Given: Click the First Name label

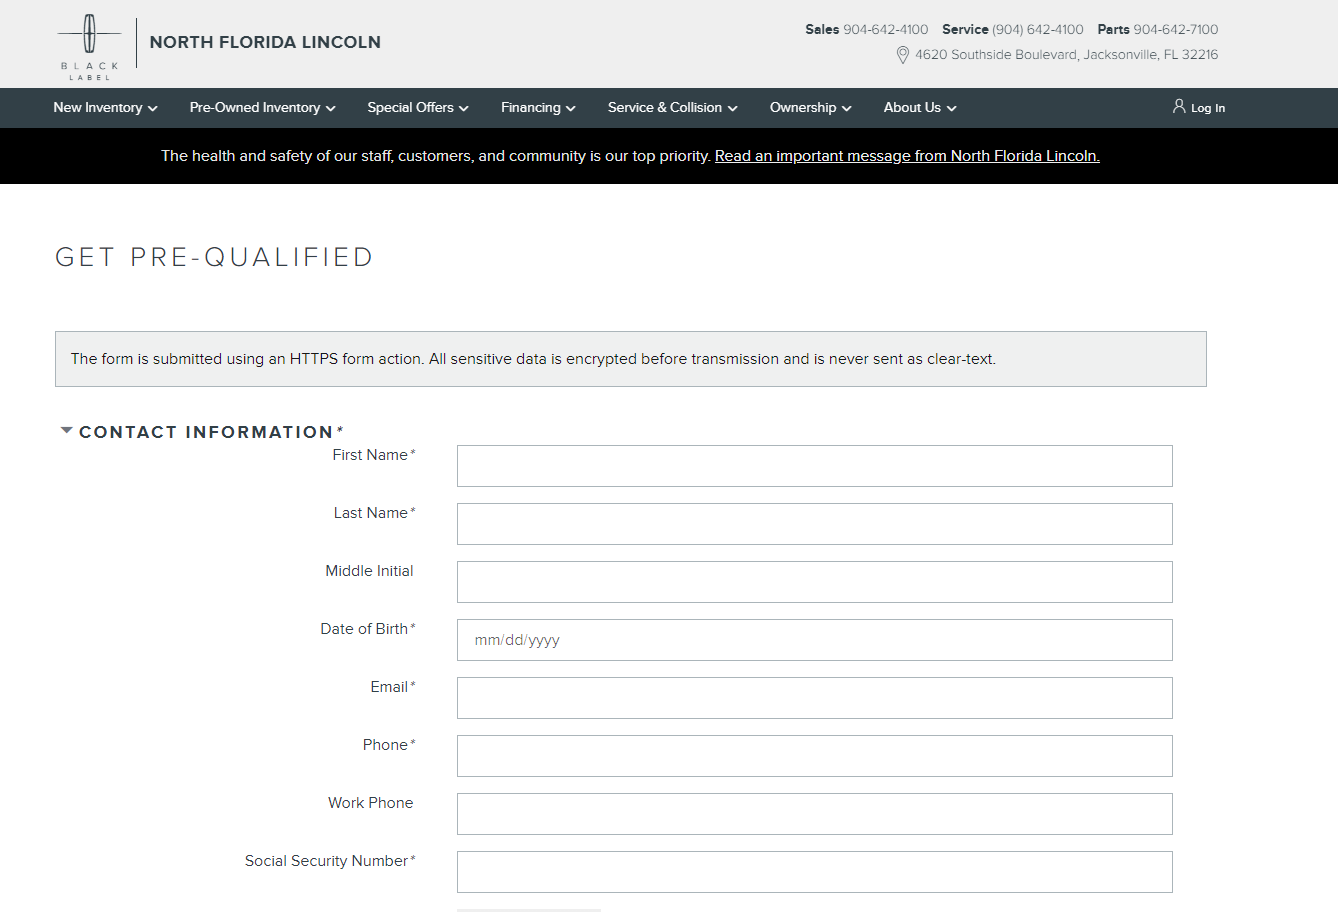Looking at the screenshot, I should click(x=373, y=455).
